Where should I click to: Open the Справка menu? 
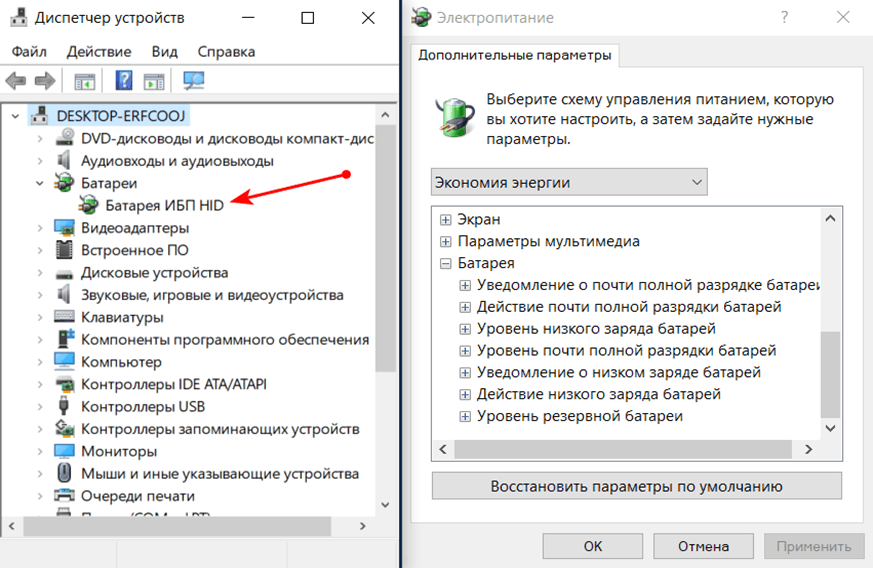[226, 52]
